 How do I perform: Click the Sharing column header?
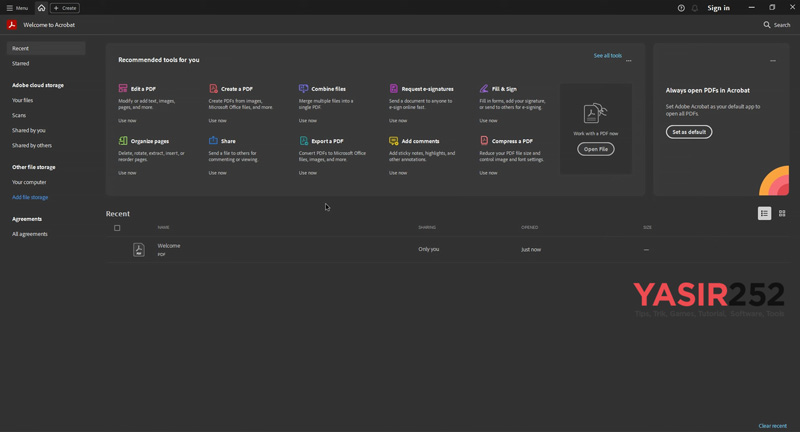pos(427,227)
